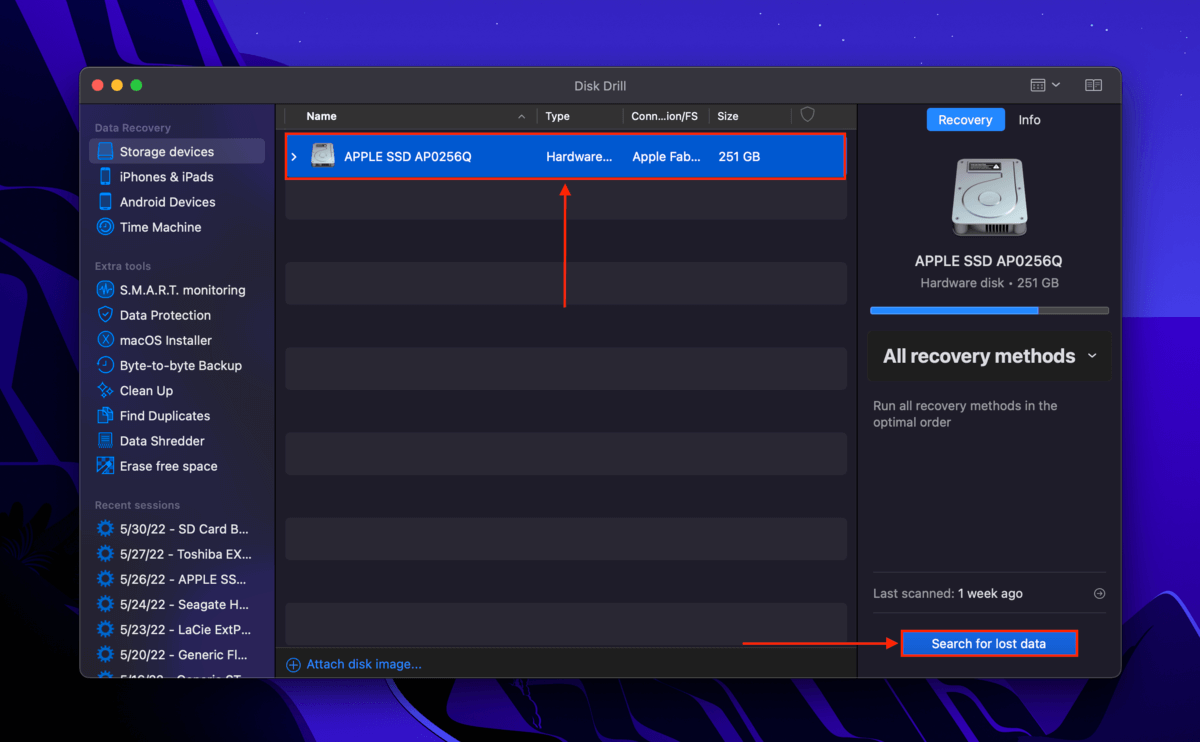Click the yellow minimize window button
The width and height of the screenshot is (1200, 742).
(x=117, y=86)
